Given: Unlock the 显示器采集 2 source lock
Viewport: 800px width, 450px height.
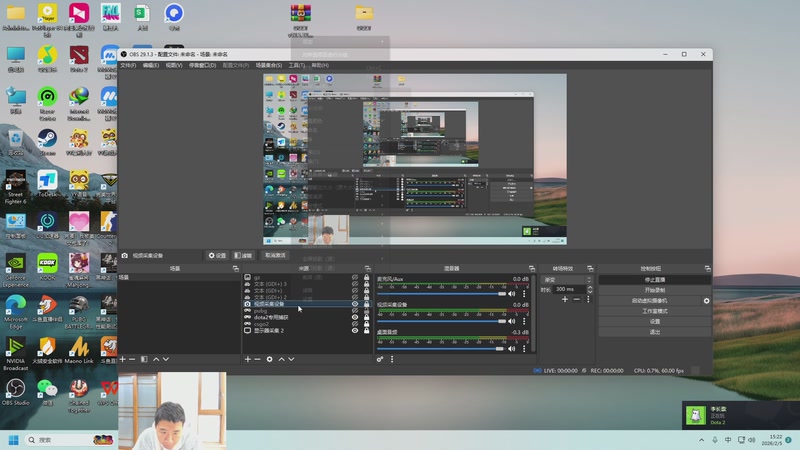Looking at the screenshot, I should (366, 331).
